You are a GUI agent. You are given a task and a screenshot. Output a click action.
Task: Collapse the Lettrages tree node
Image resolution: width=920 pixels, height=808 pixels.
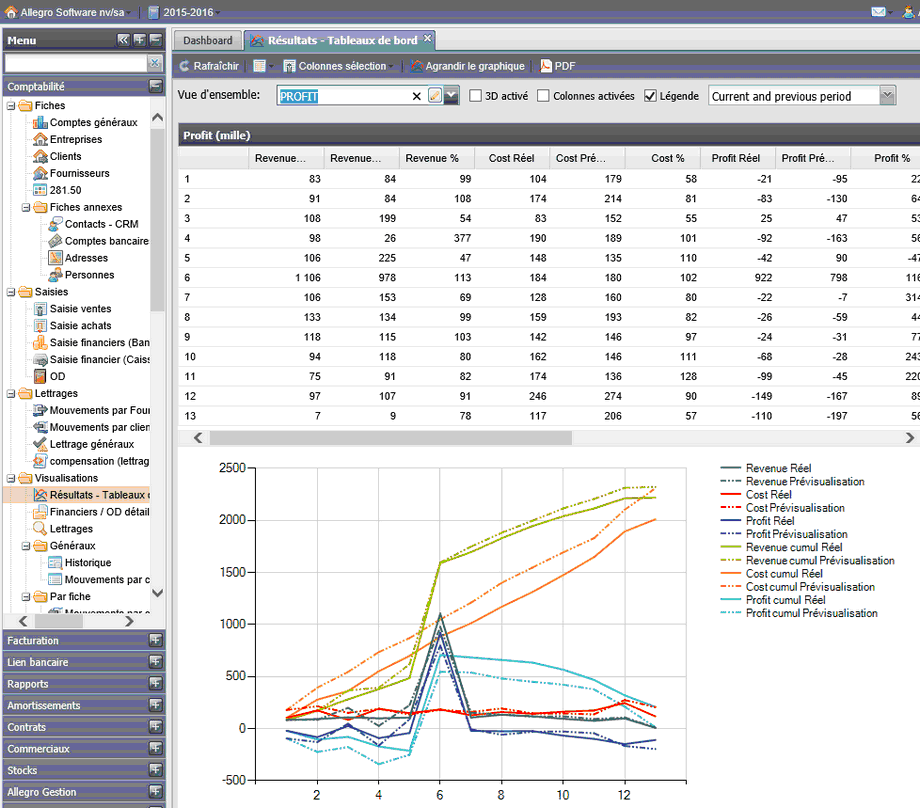point(11,394)
